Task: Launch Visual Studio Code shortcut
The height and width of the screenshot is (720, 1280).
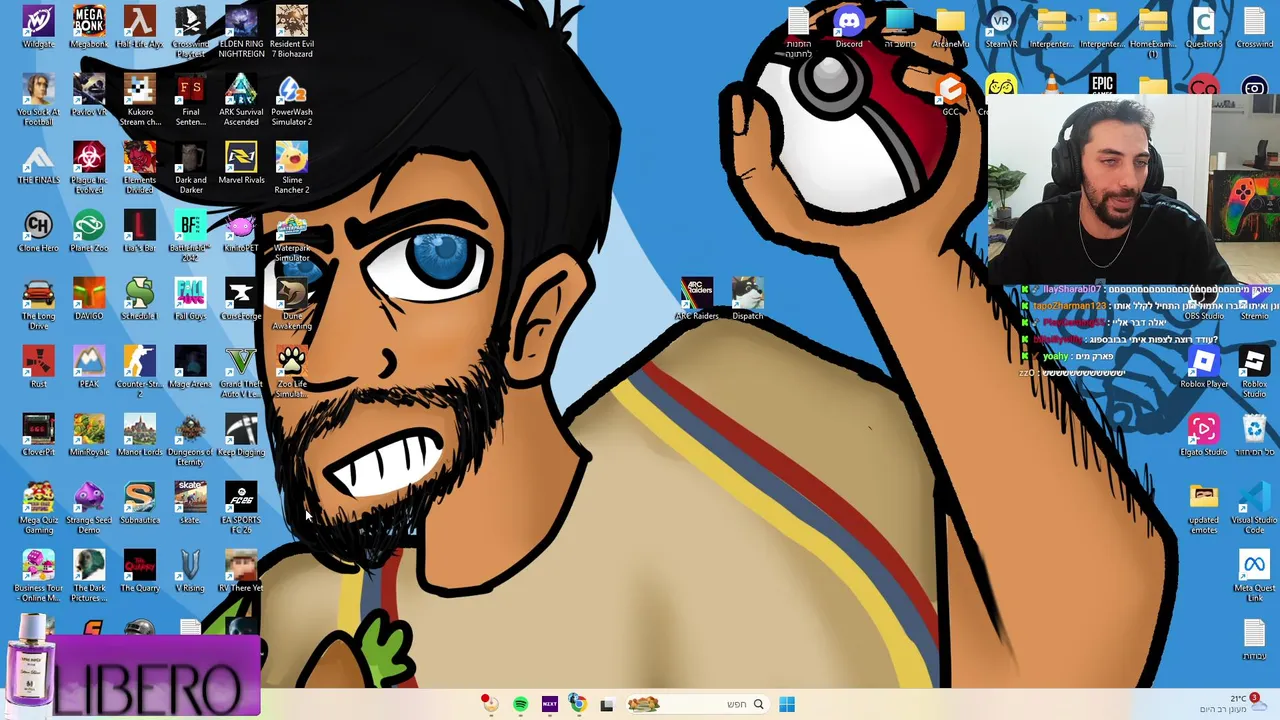Action: coord(1254,507)
